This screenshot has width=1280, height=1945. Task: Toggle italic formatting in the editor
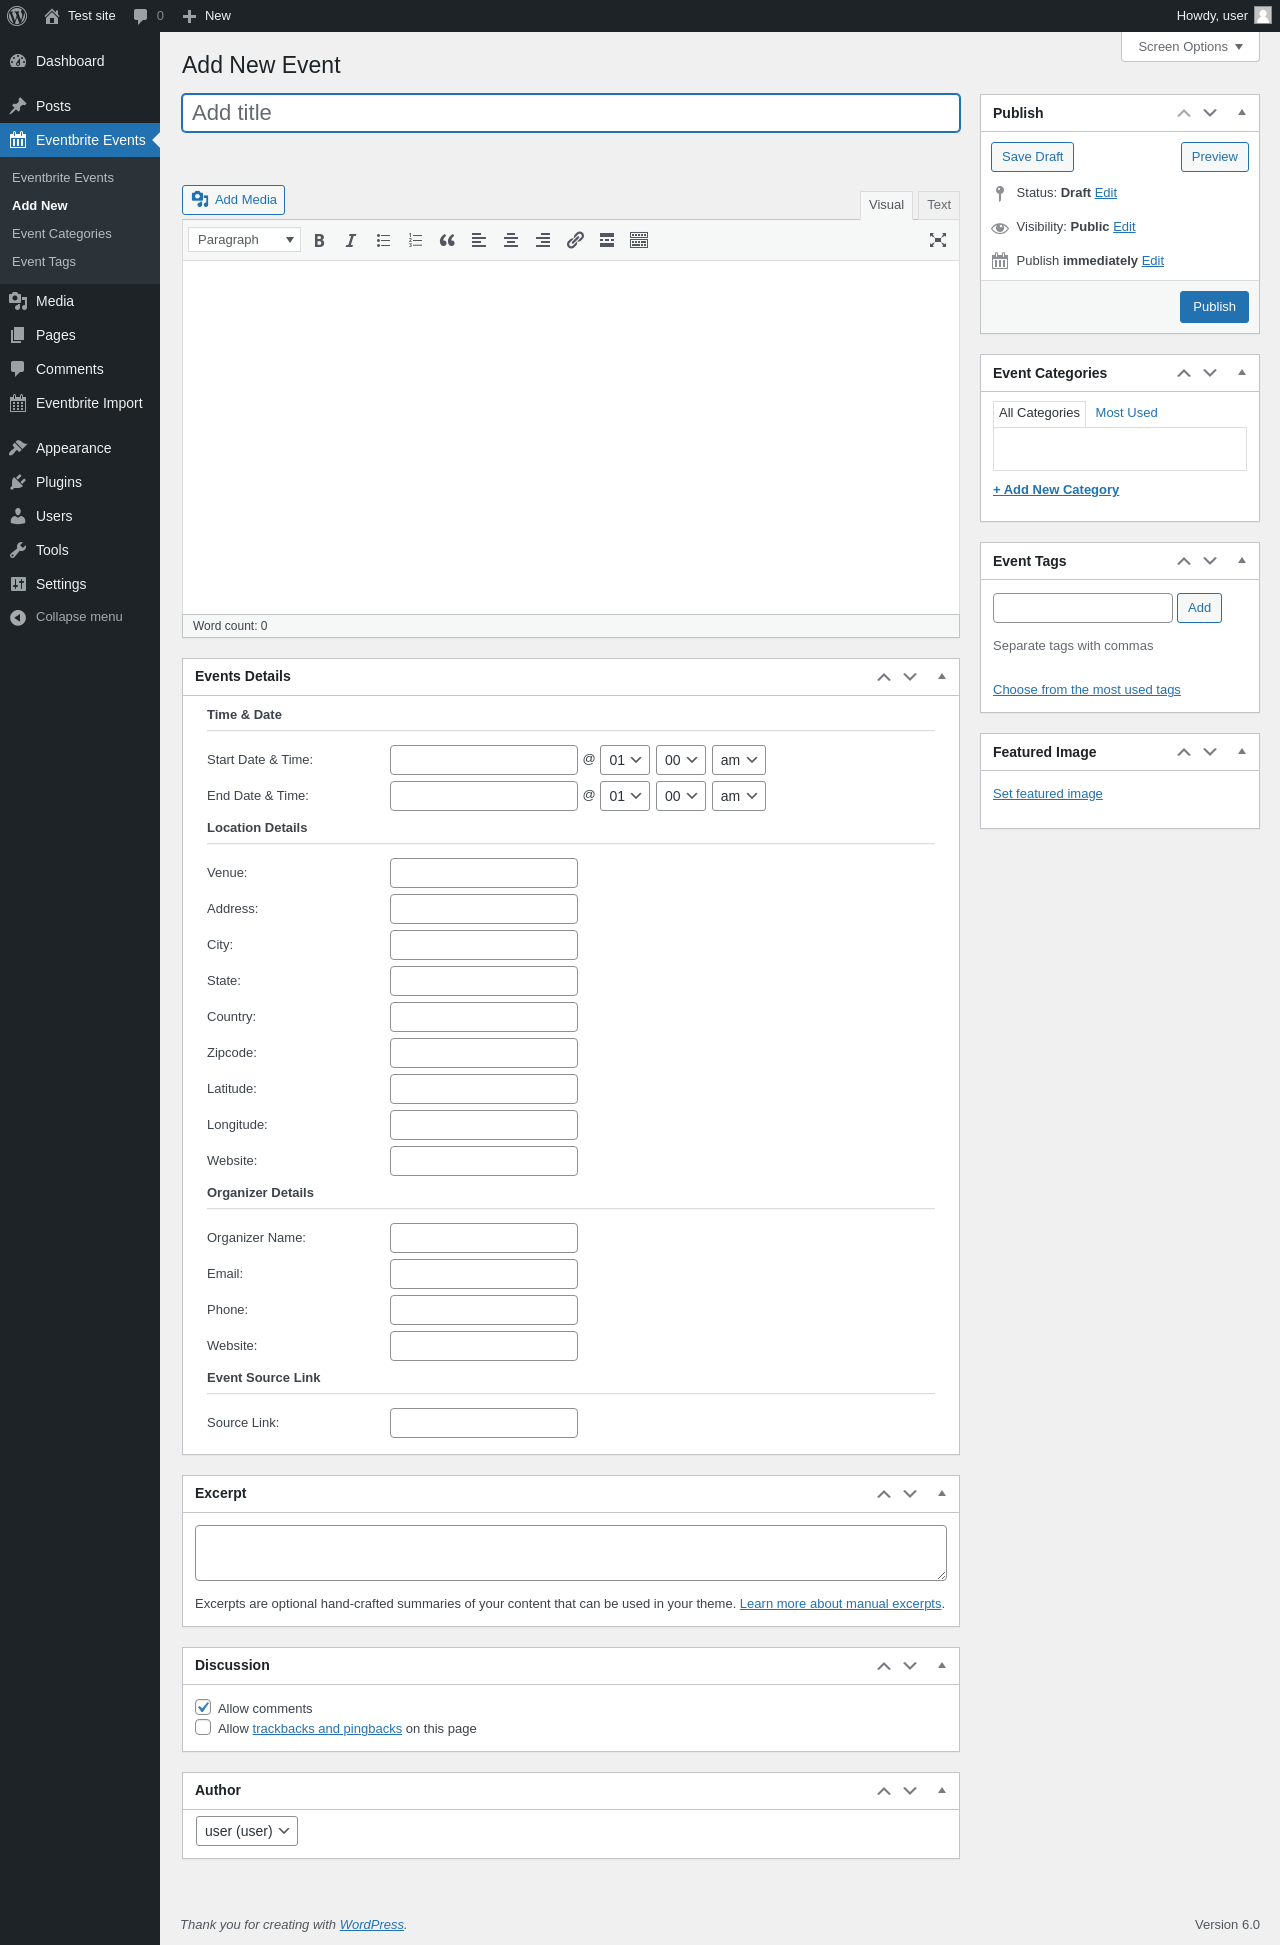tap(351, 240)
